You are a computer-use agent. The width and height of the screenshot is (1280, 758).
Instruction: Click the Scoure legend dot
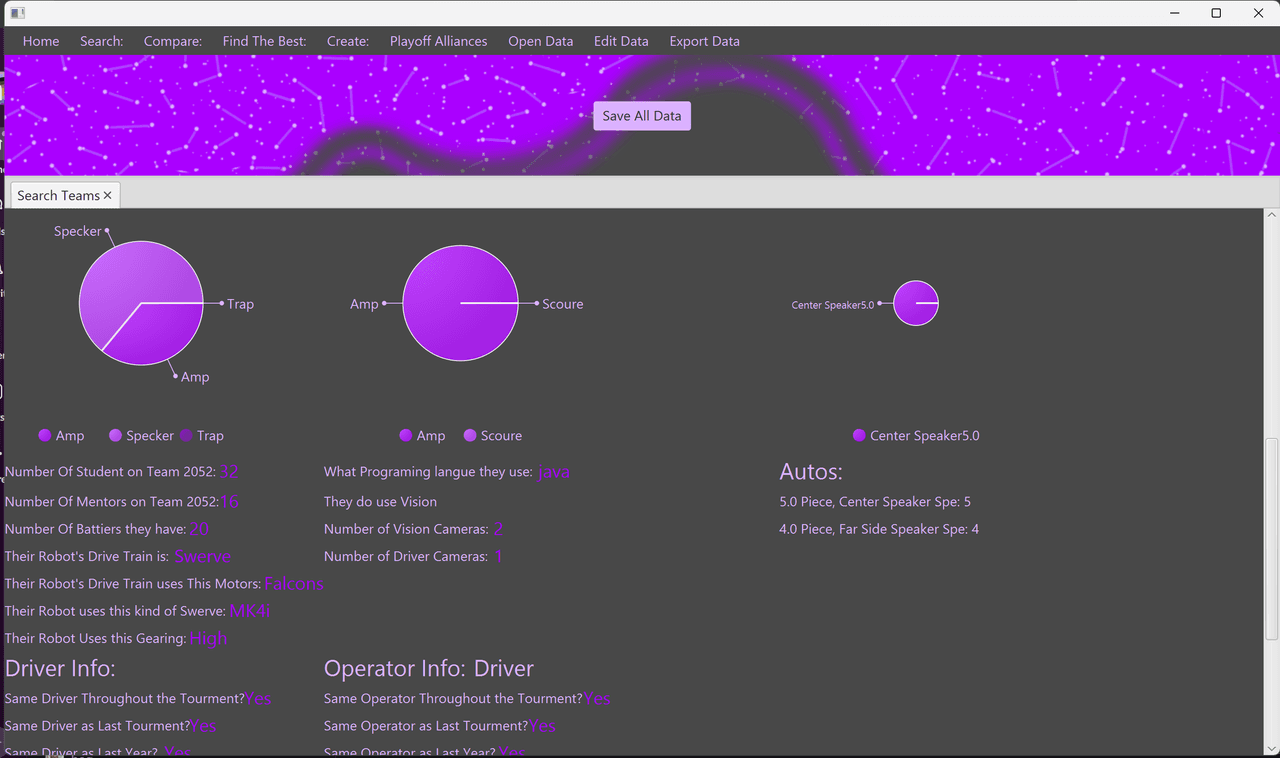470,435
